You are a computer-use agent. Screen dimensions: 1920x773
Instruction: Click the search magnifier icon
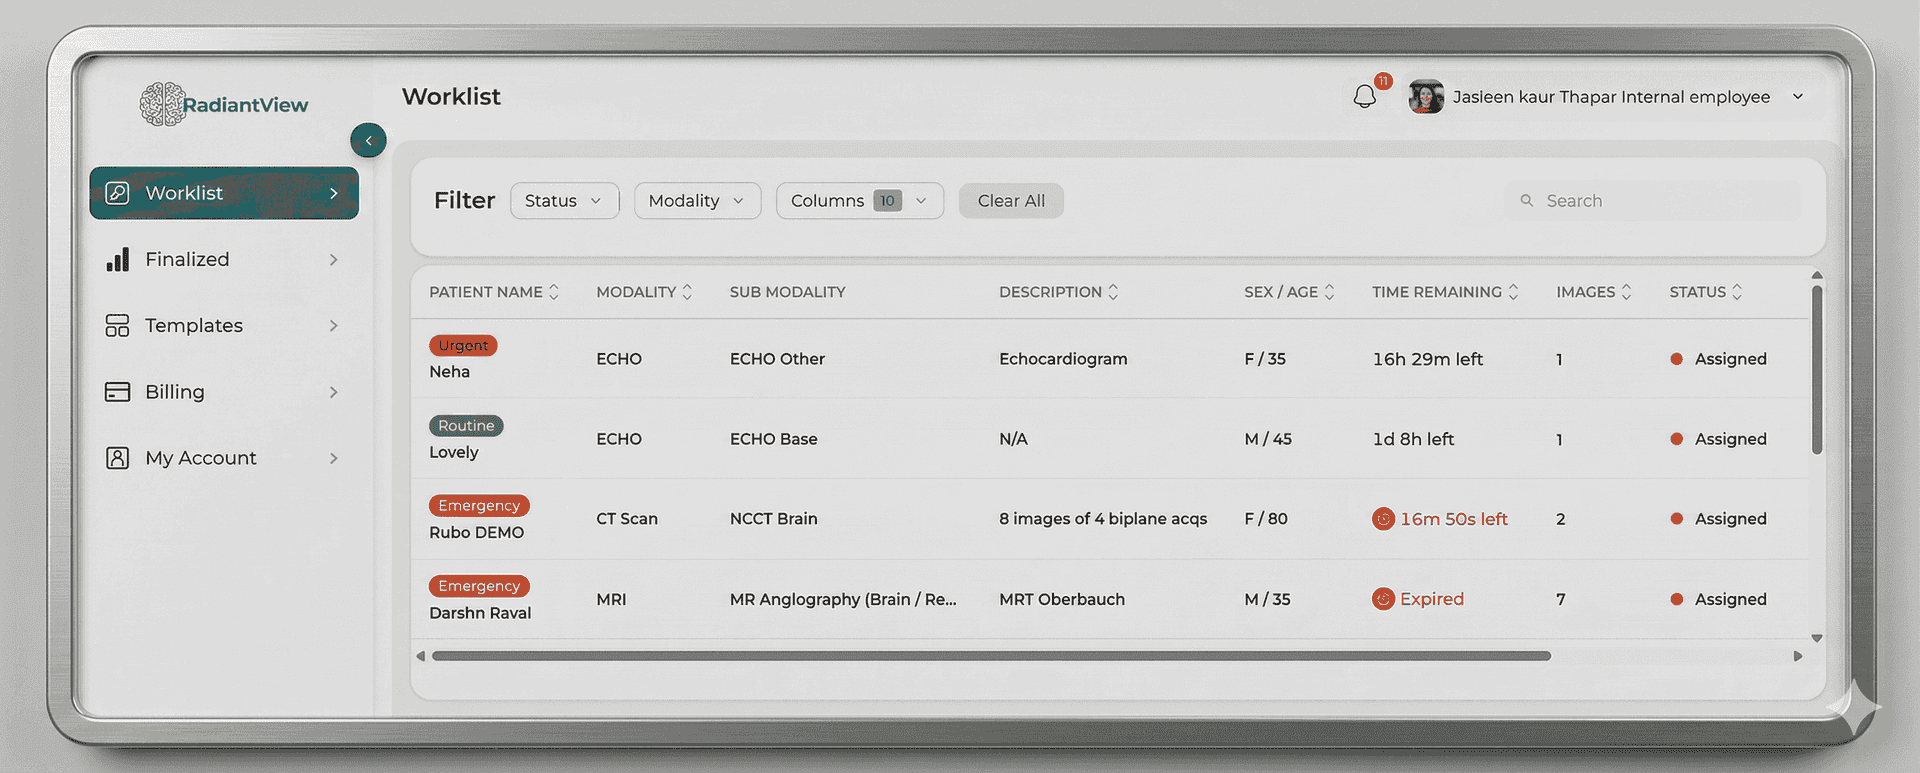tap(1527, 201)
